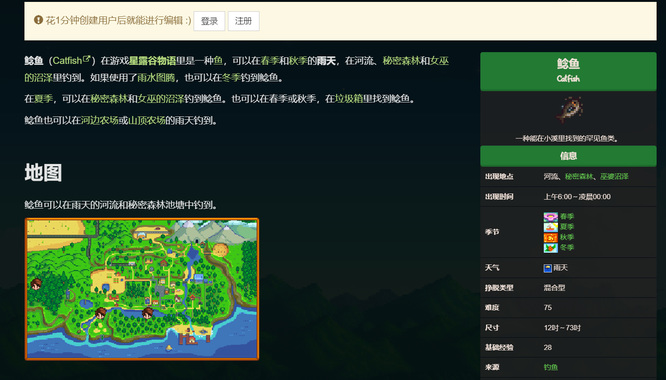Open the external Catfish link

tap(71, 61)
